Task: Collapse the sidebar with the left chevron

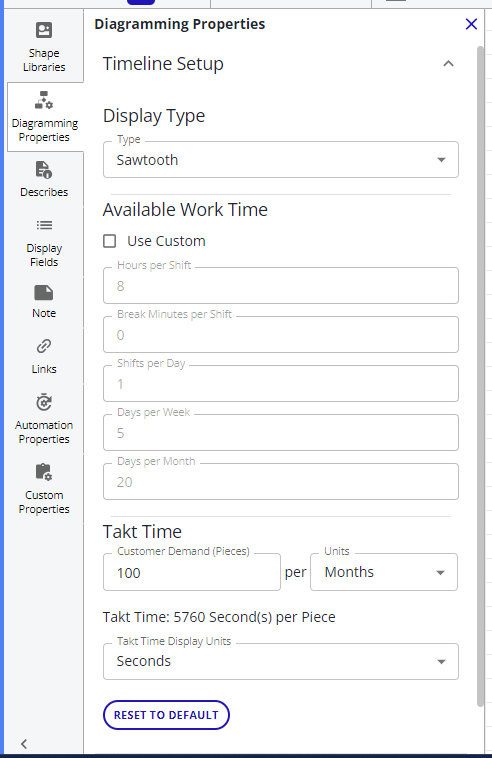Action: (24, 743)
